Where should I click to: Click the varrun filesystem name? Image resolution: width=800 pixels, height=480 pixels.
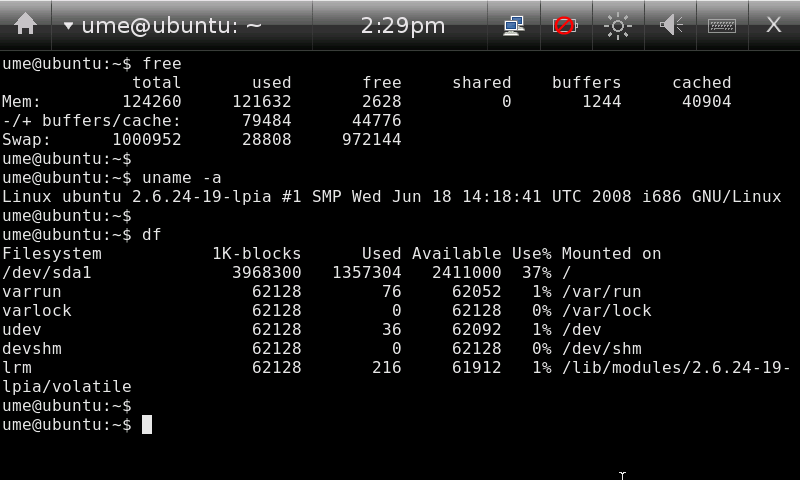[32, 291]
